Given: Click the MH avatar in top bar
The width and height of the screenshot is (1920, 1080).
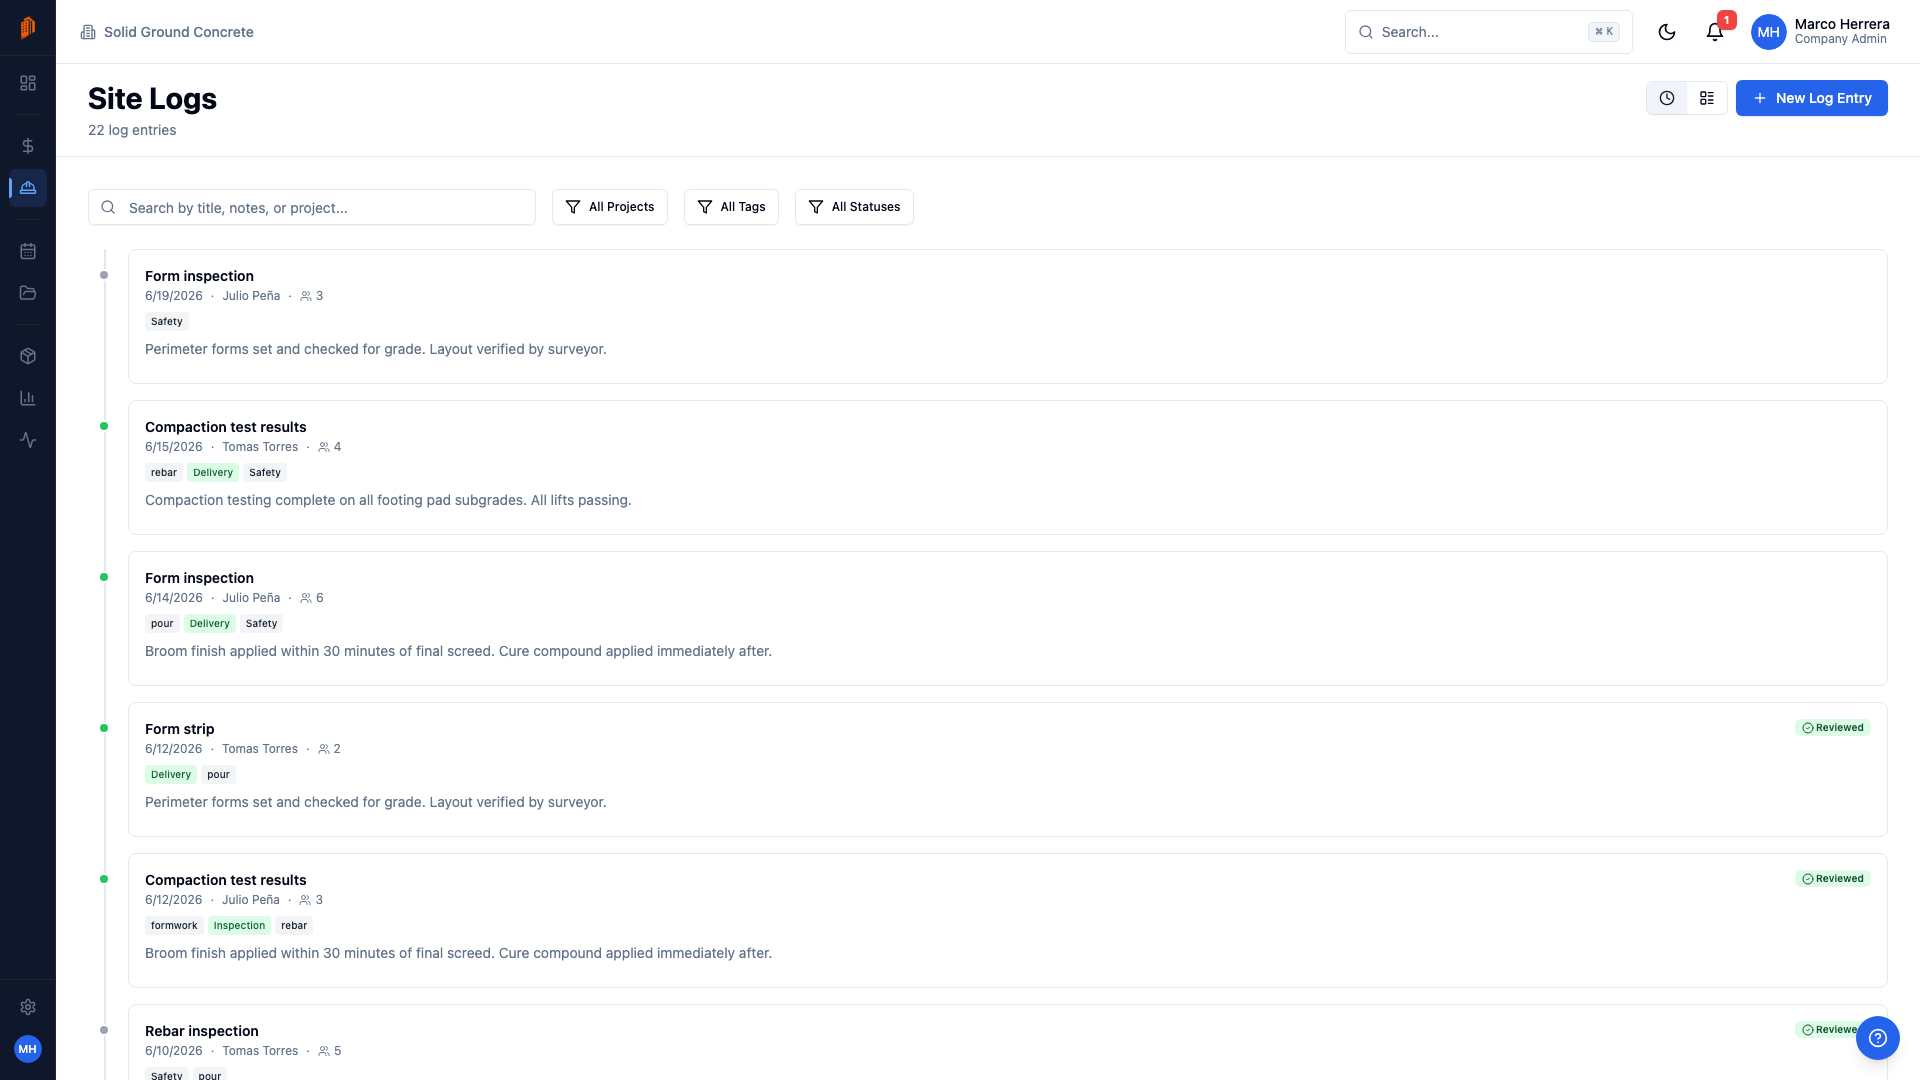Looking at the screenshot, I should tap(1769, 32).
